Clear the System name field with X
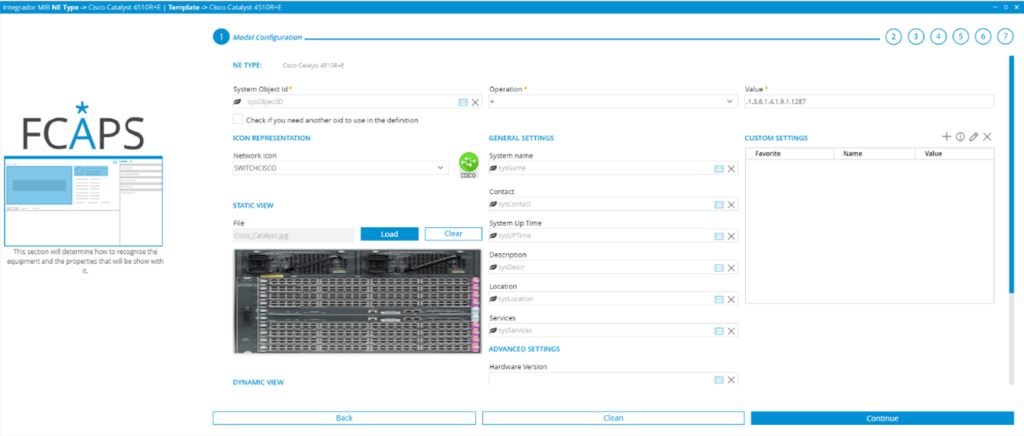Screen dimensions: 1024x436 pos(731,168)
